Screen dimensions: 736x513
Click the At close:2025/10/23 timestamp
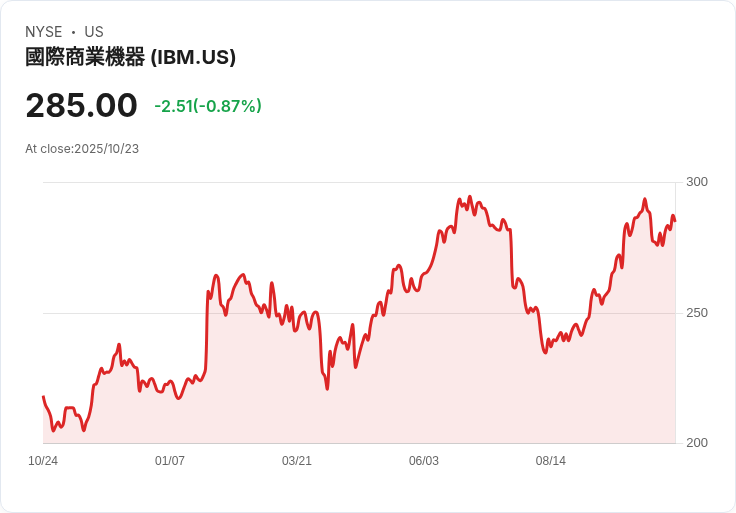[82, 149]
